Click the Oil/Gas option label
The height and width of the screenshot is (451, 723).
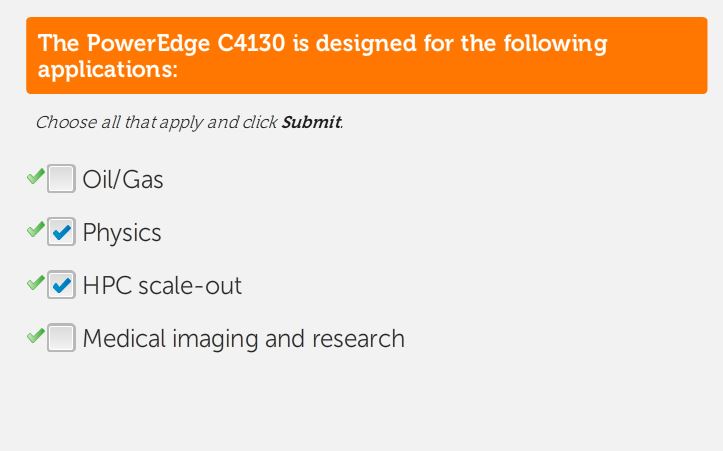pyautogui.click(x=123, y=180)
